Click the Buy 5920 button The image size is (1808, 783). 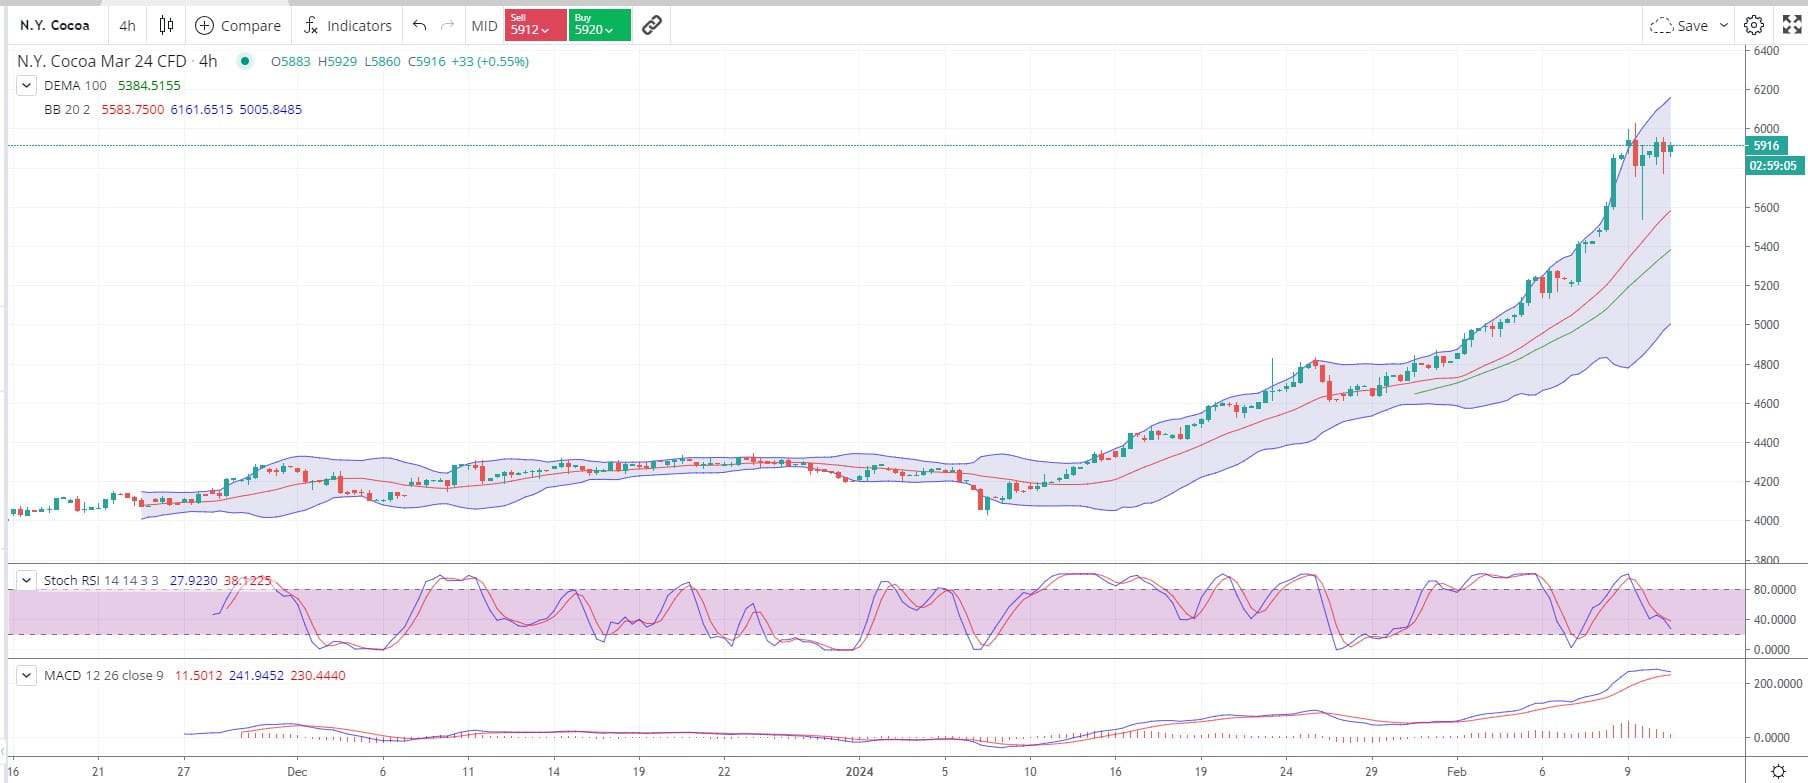pos(600,25)
